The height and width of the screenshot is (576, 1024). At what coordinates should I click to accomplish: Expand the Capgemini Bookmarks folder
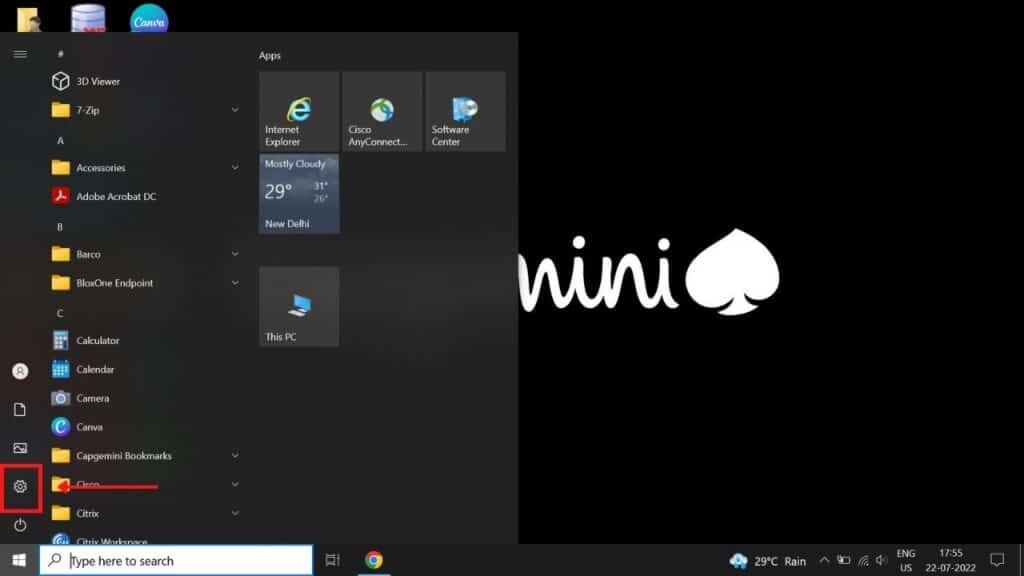235,456
